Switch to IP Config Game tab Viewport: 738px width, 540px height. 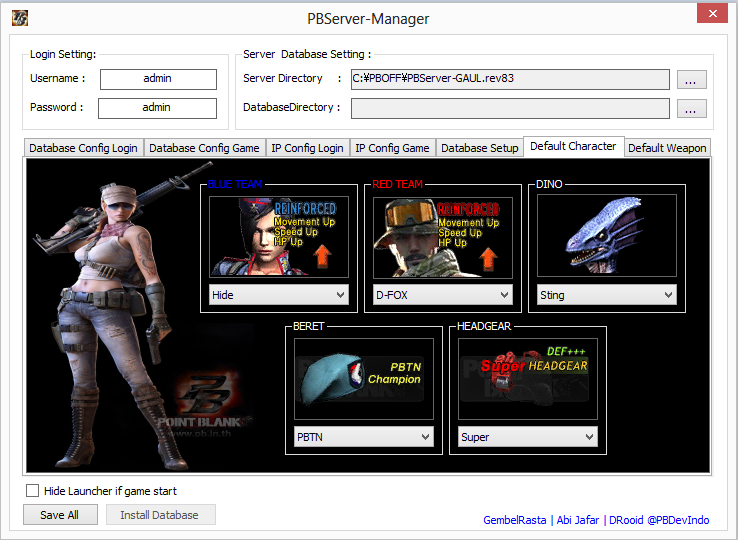tap(392, 148)
